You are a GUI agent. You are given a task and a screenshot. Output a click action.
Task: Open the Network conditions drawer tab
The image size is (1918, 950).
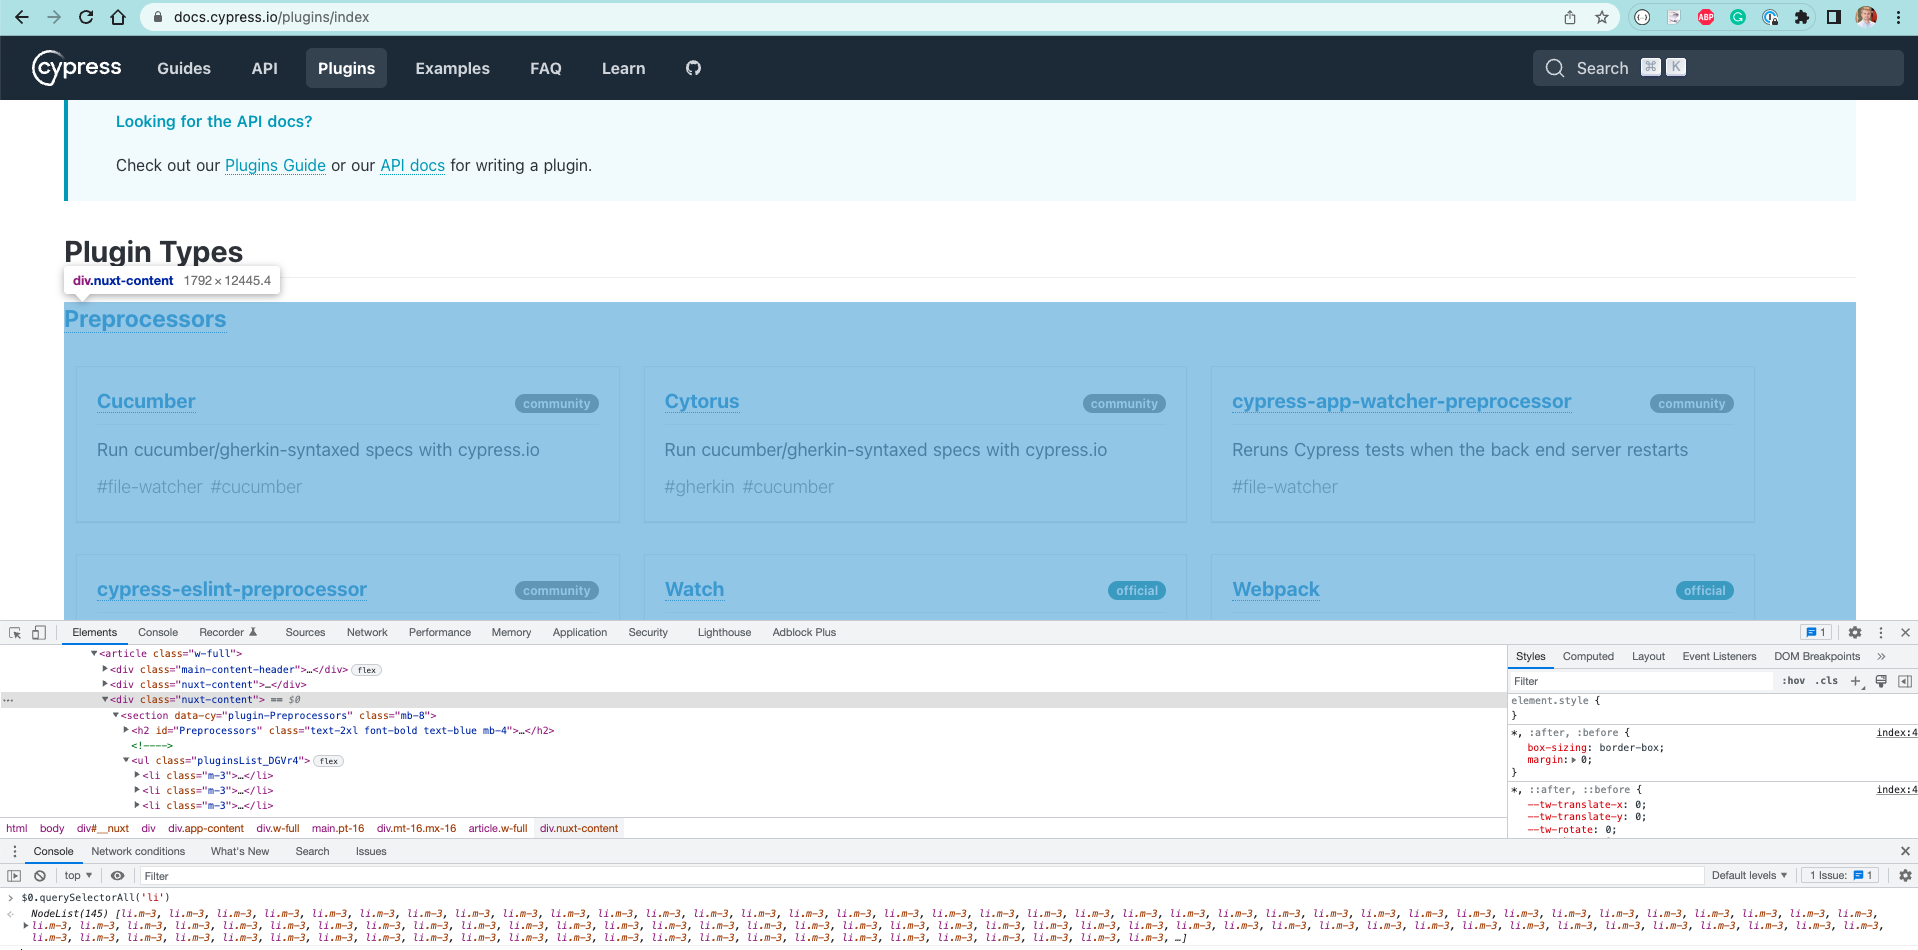(138, 851)
